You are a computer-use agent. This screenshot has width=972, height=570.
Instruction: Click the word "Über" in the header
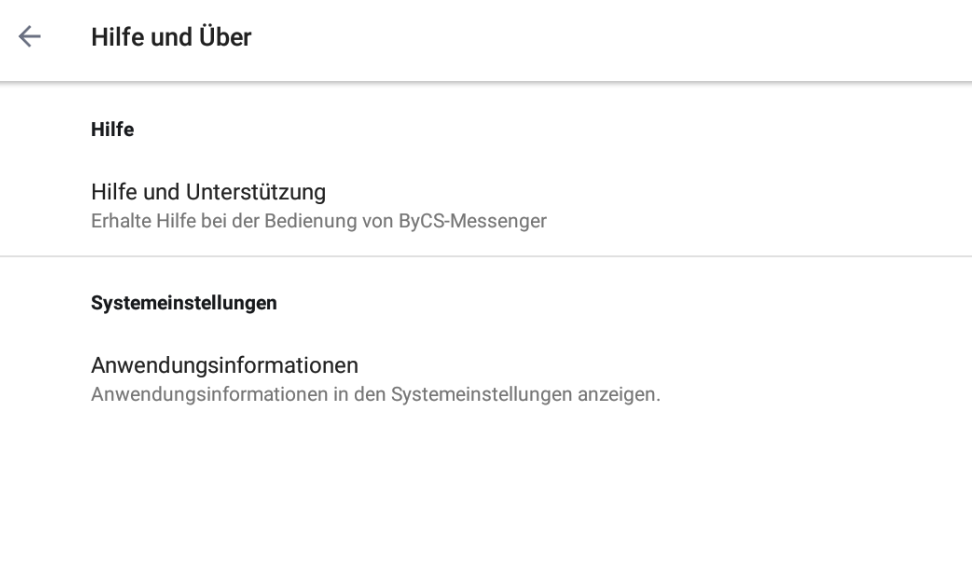(x=229, y=37)
